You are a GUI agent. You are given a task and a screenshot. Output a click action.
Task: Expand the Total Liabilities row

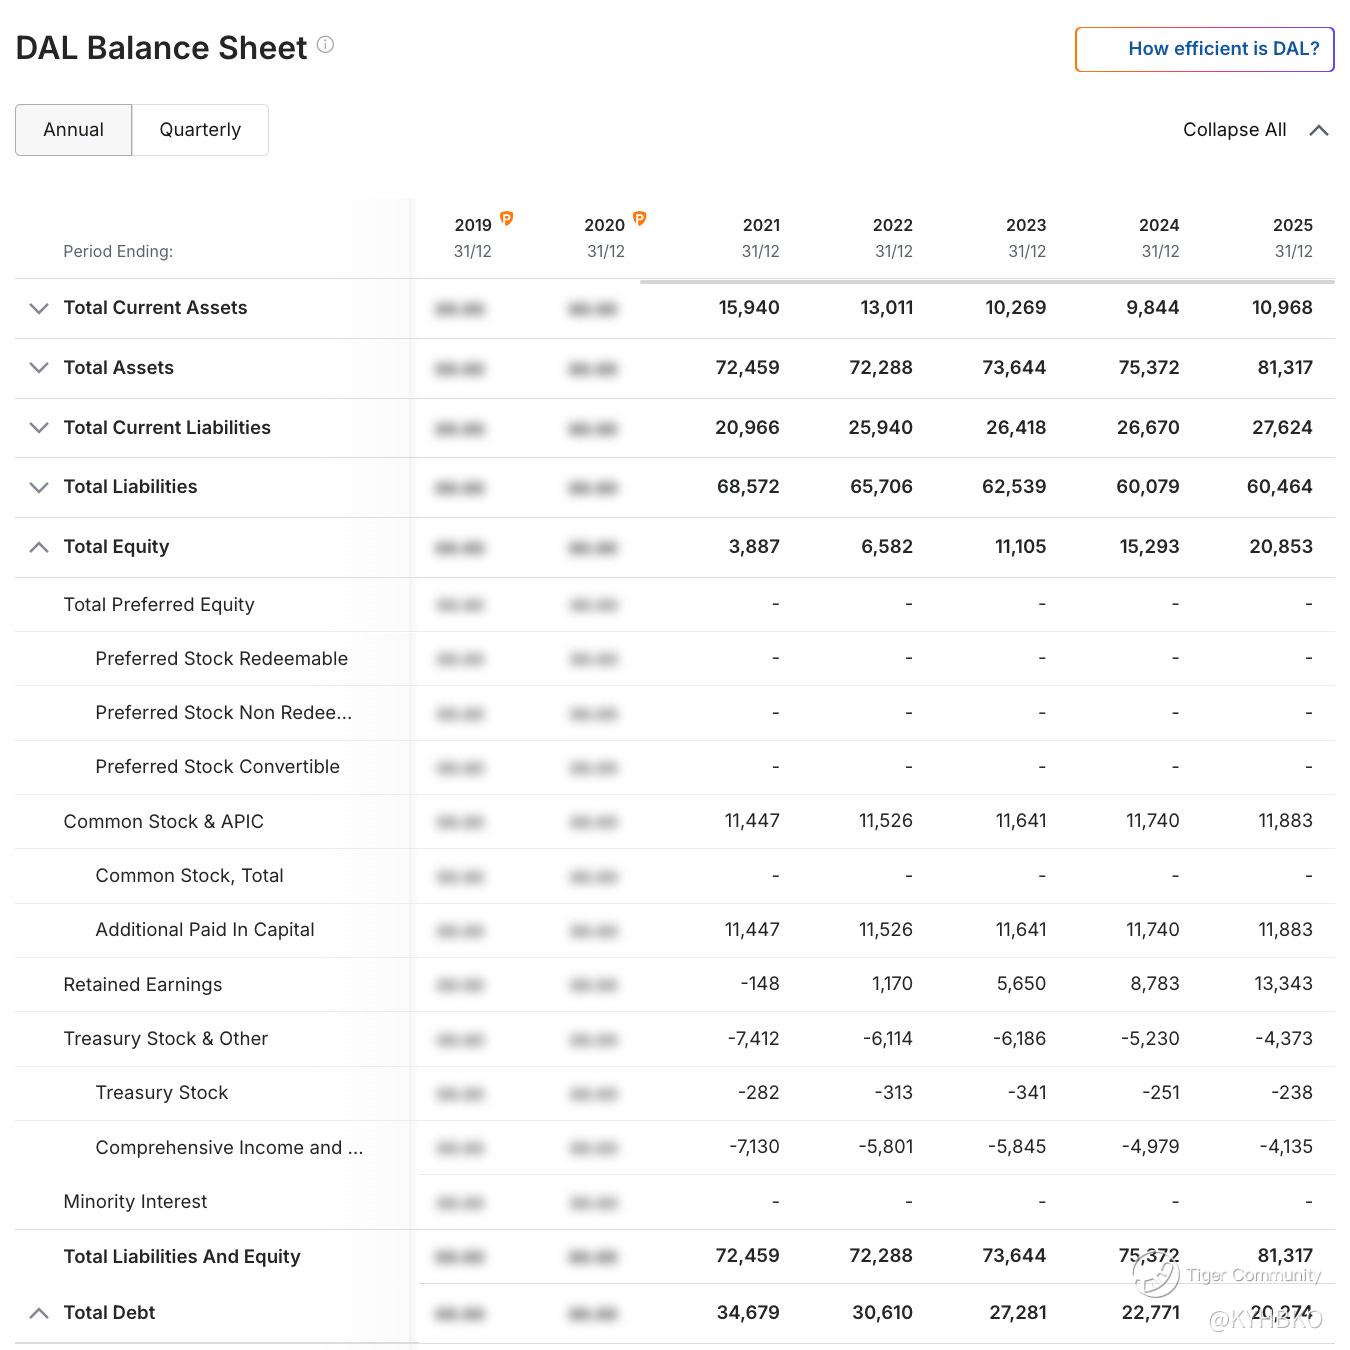pyautogui.click(x=39, y=487)
